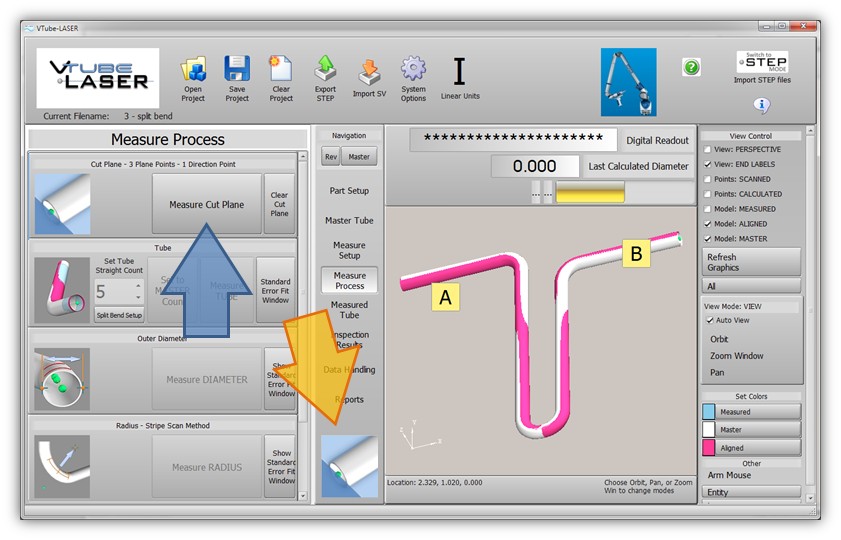The height and width of the screenshot is (540, 841).
Task: Select Master Tube in Navigation menu
Action: pos(349,220)
